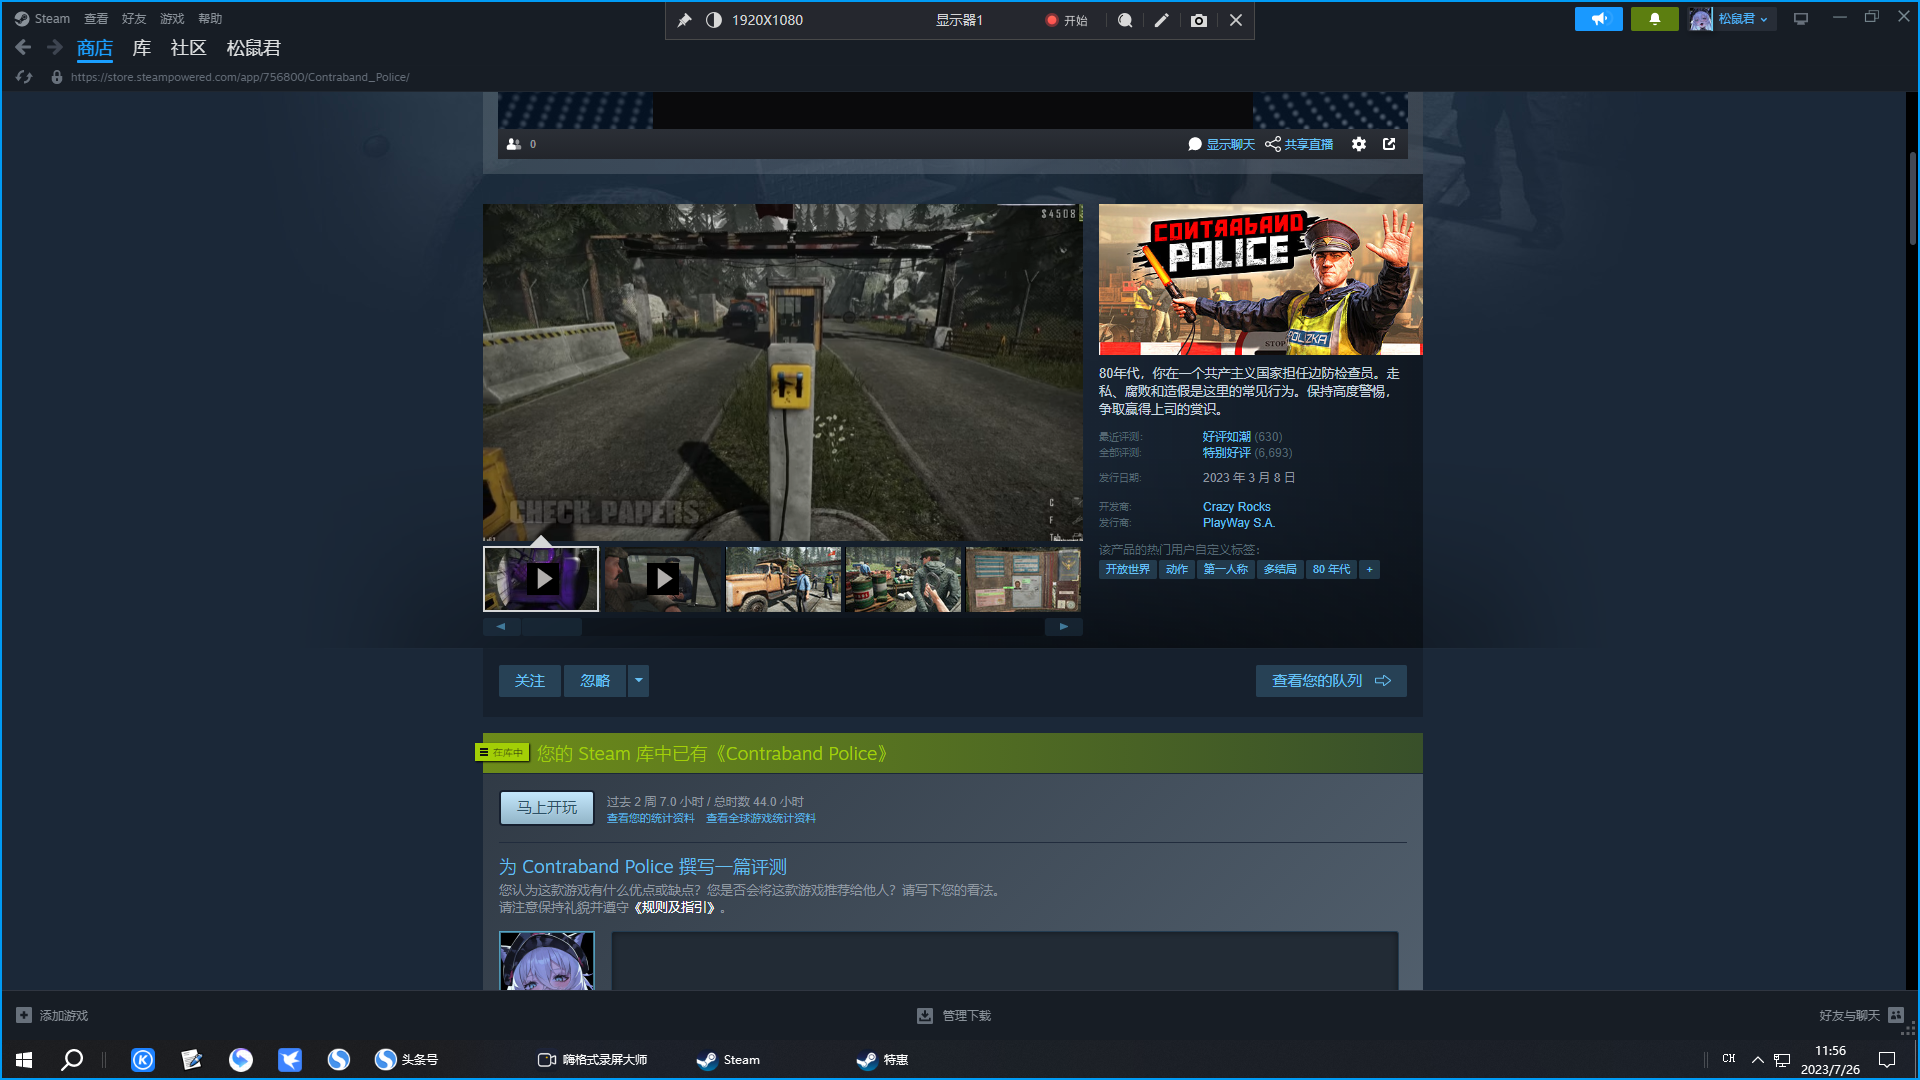Click the recorder webcam circle icon
Screen dimensions: 1920x1080
click(1125, 20)
